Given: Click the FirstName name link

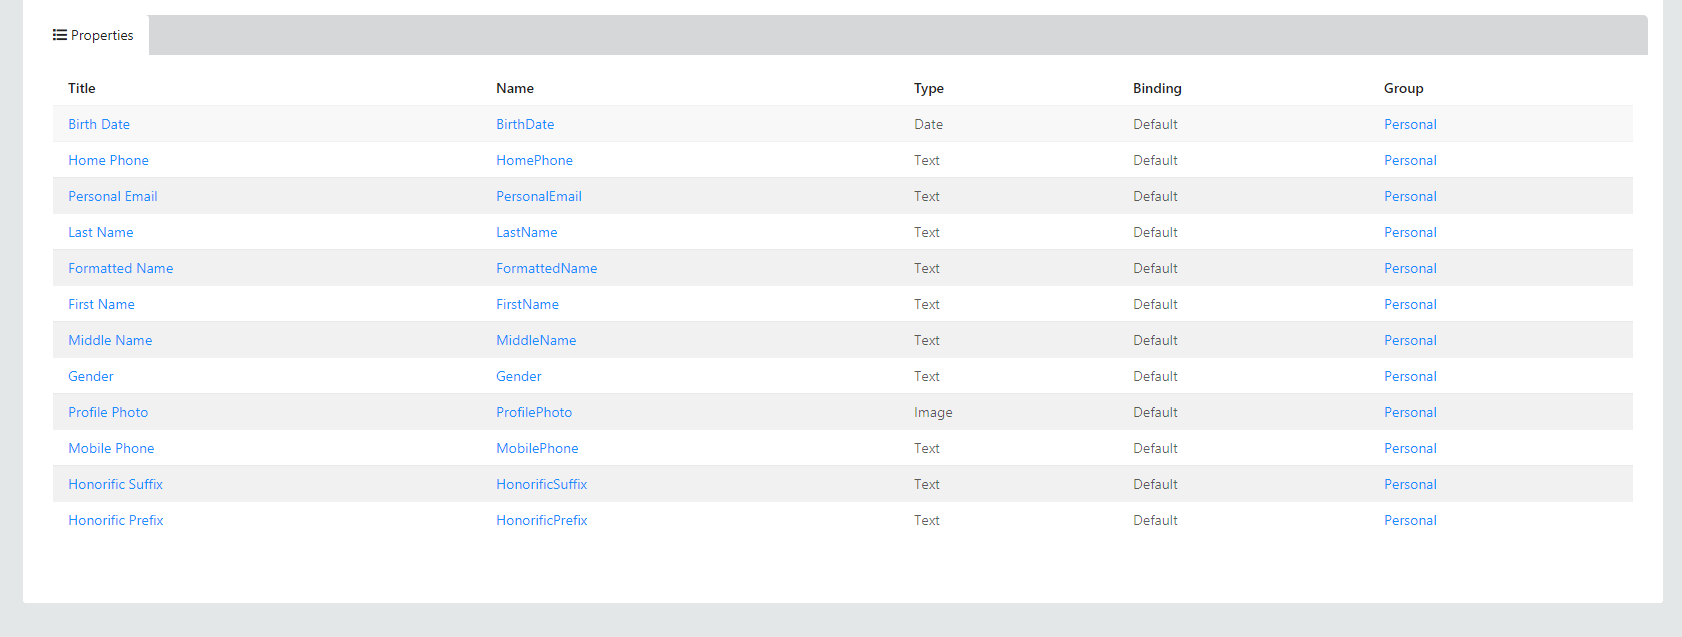Looking at the screenshot, I should pos(527,304).
